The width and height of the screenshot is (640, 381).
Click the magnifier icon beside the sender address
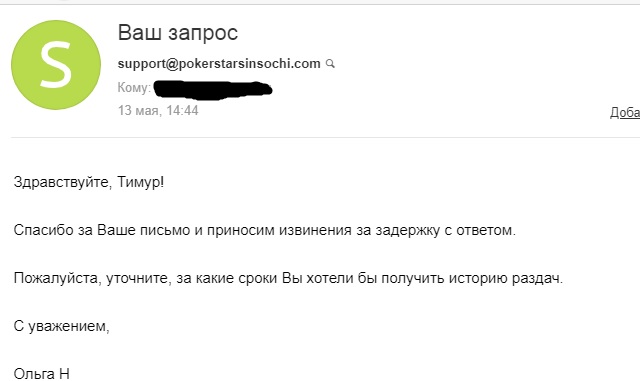click(x=330, y=64)
